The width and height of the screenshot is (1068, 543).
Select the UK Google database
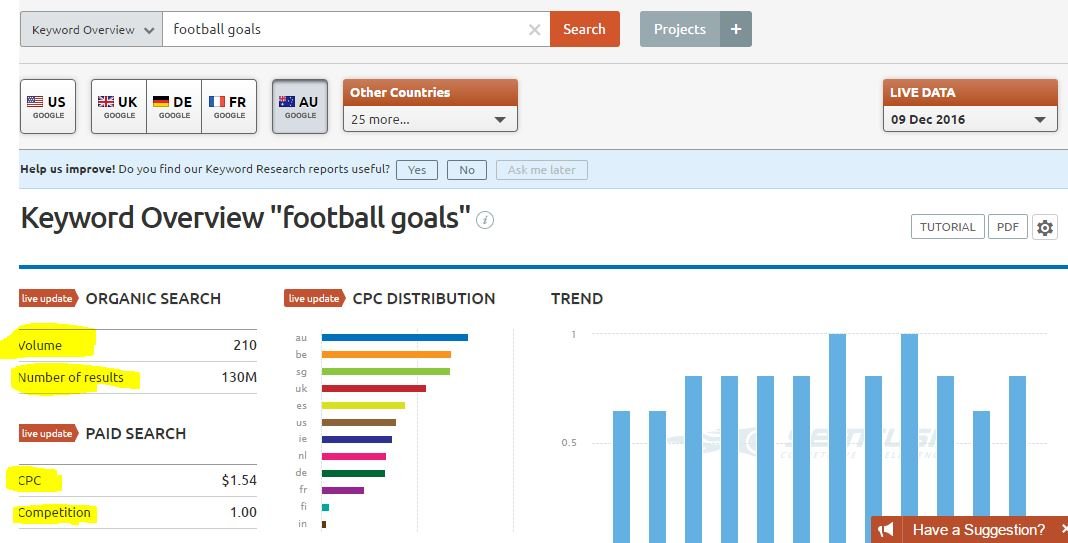click(119, 106)
